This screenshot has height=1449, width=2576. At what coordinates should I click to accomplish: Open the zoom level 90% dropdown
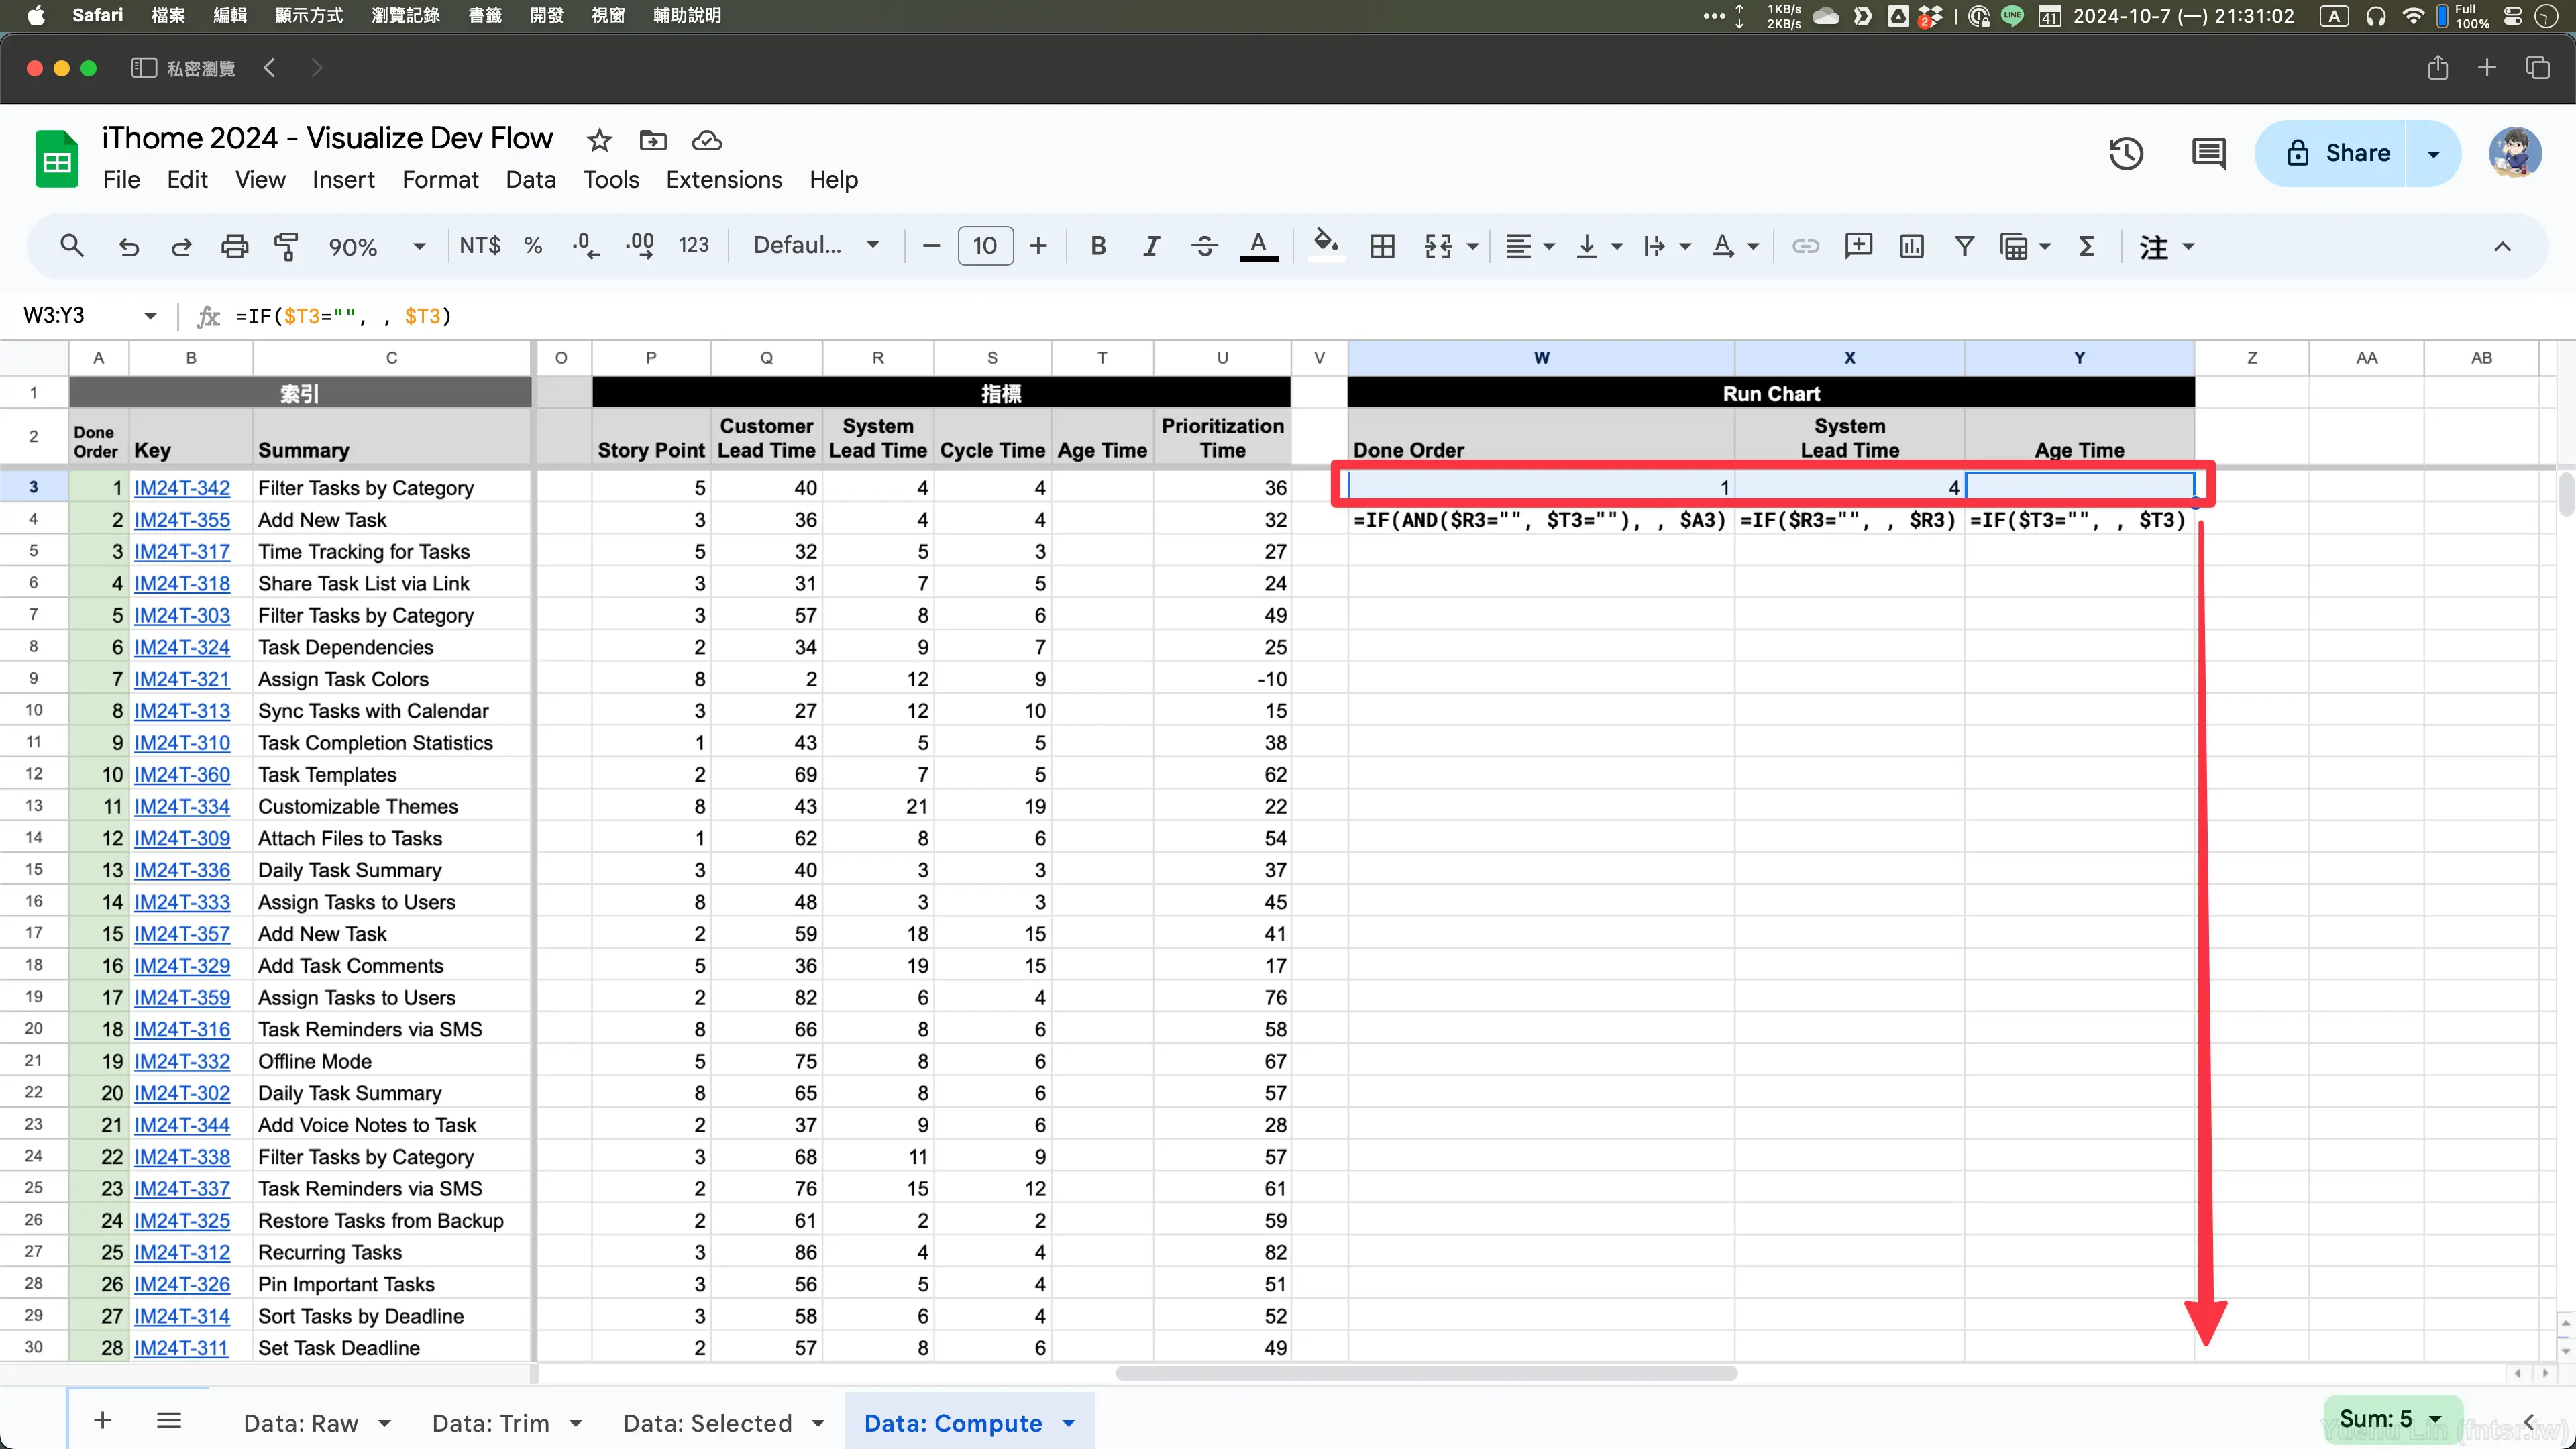[x=377, y=246]
